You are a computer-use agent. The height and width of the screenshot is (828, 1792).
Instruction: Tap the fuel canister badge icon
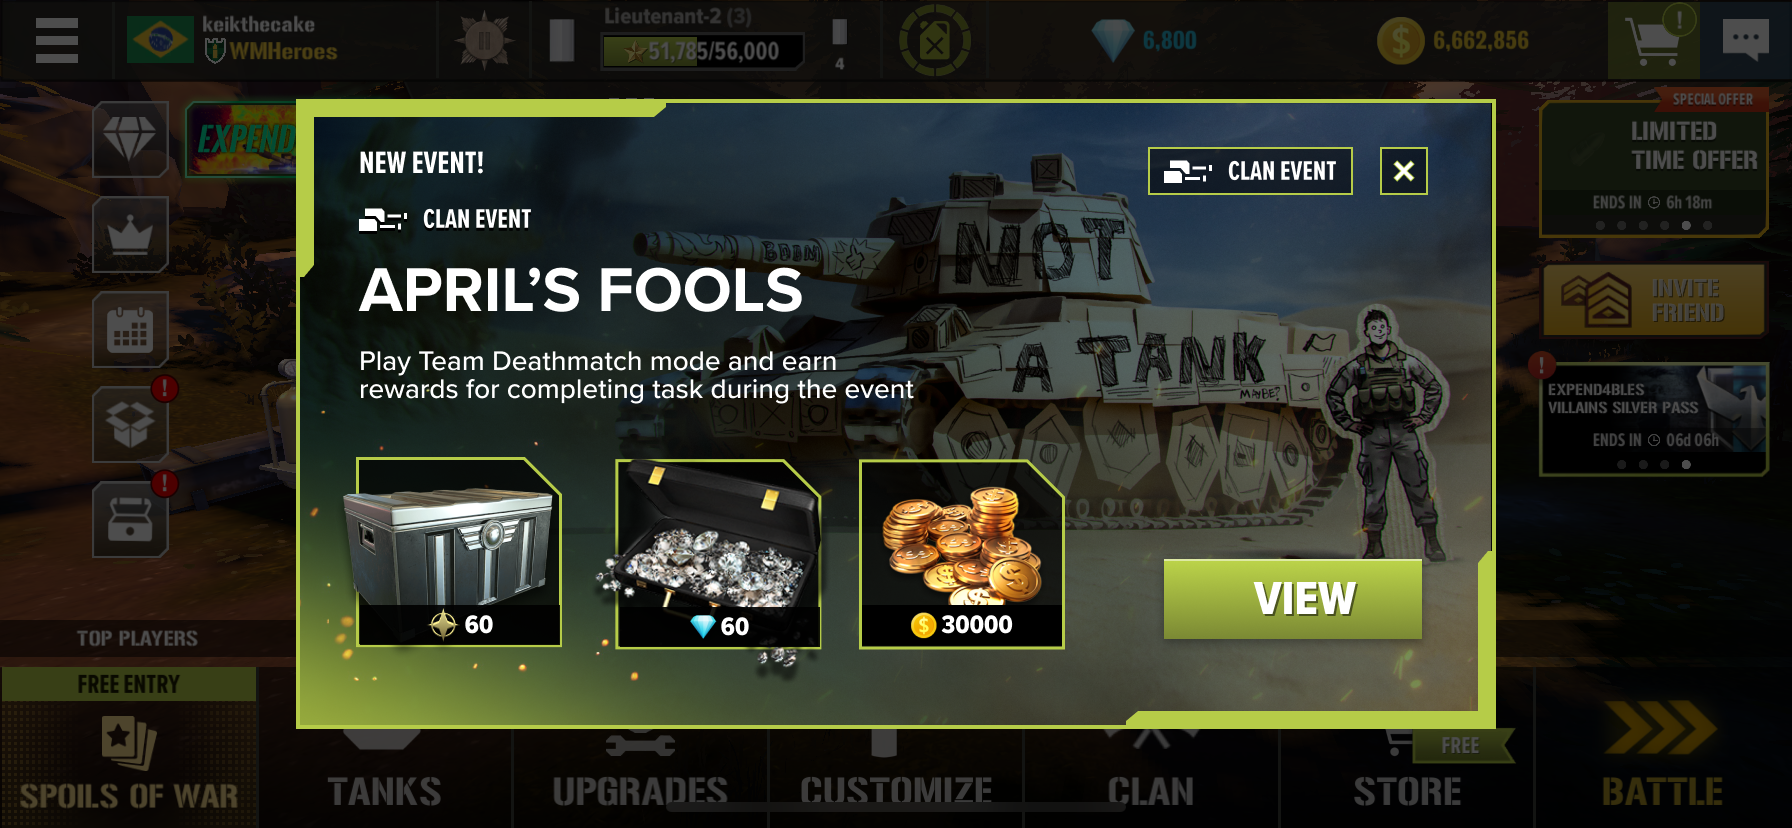934,41
